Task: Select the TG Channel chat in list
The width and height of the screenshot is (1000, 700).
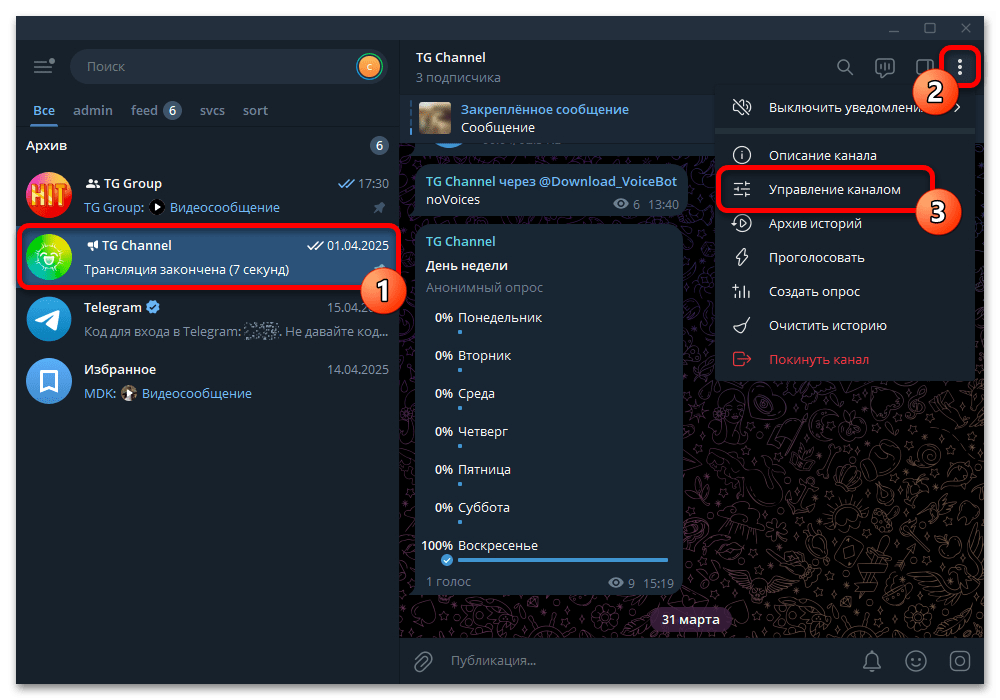Action: 207,257
